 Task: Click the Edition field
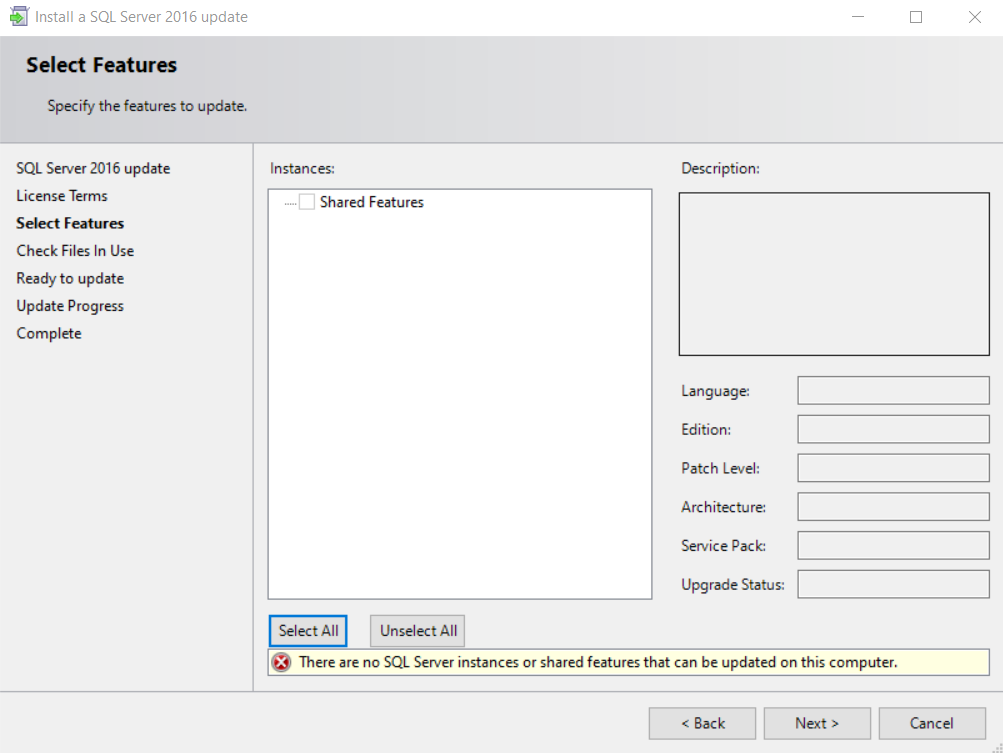[894, 429]
